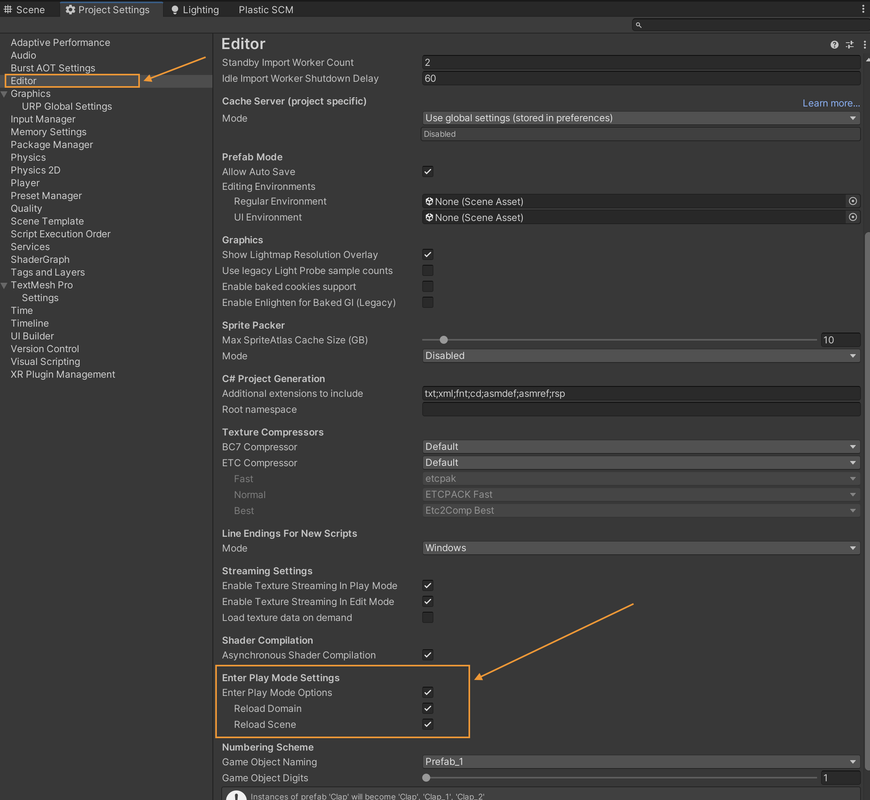Switch to the Scene tab
The width and height of the screenshot is (870, 800).
click(x=26, y=9)
